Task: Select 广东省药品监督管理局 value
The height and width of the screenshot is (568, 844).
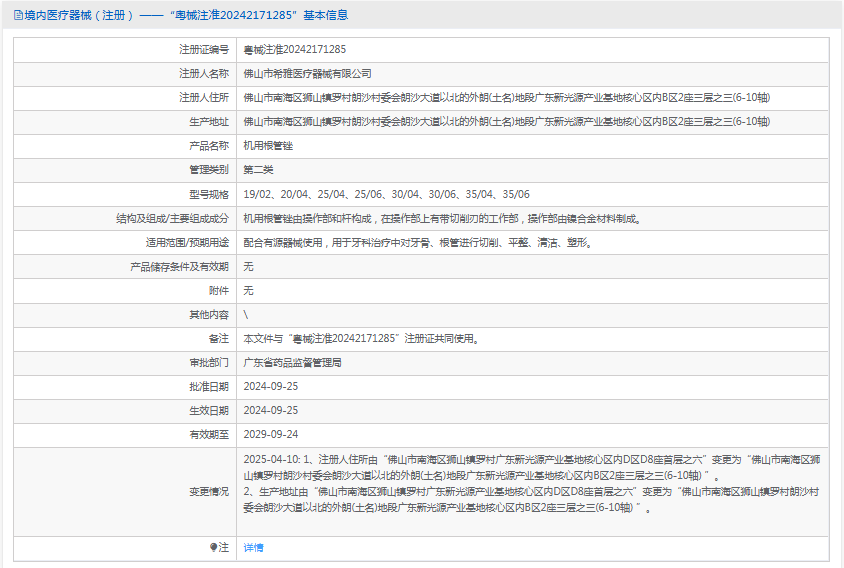Action: [x=292, y=363]
